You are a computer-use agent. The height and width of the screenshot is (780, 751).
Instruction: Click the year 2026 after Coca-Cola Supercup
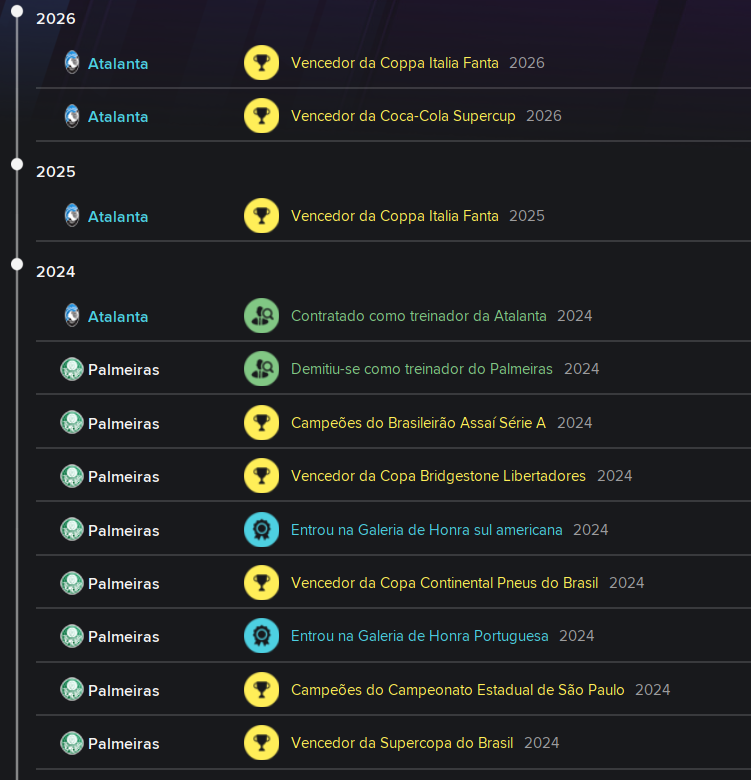pos(544,116)
